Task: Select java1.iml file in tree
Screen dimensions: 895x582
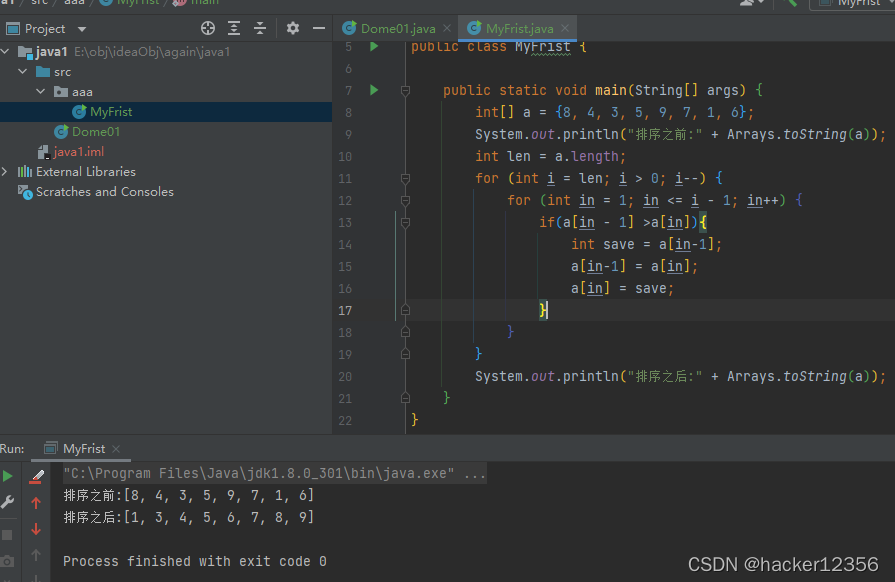Action: pyautogui.click(x=79, y=152)
